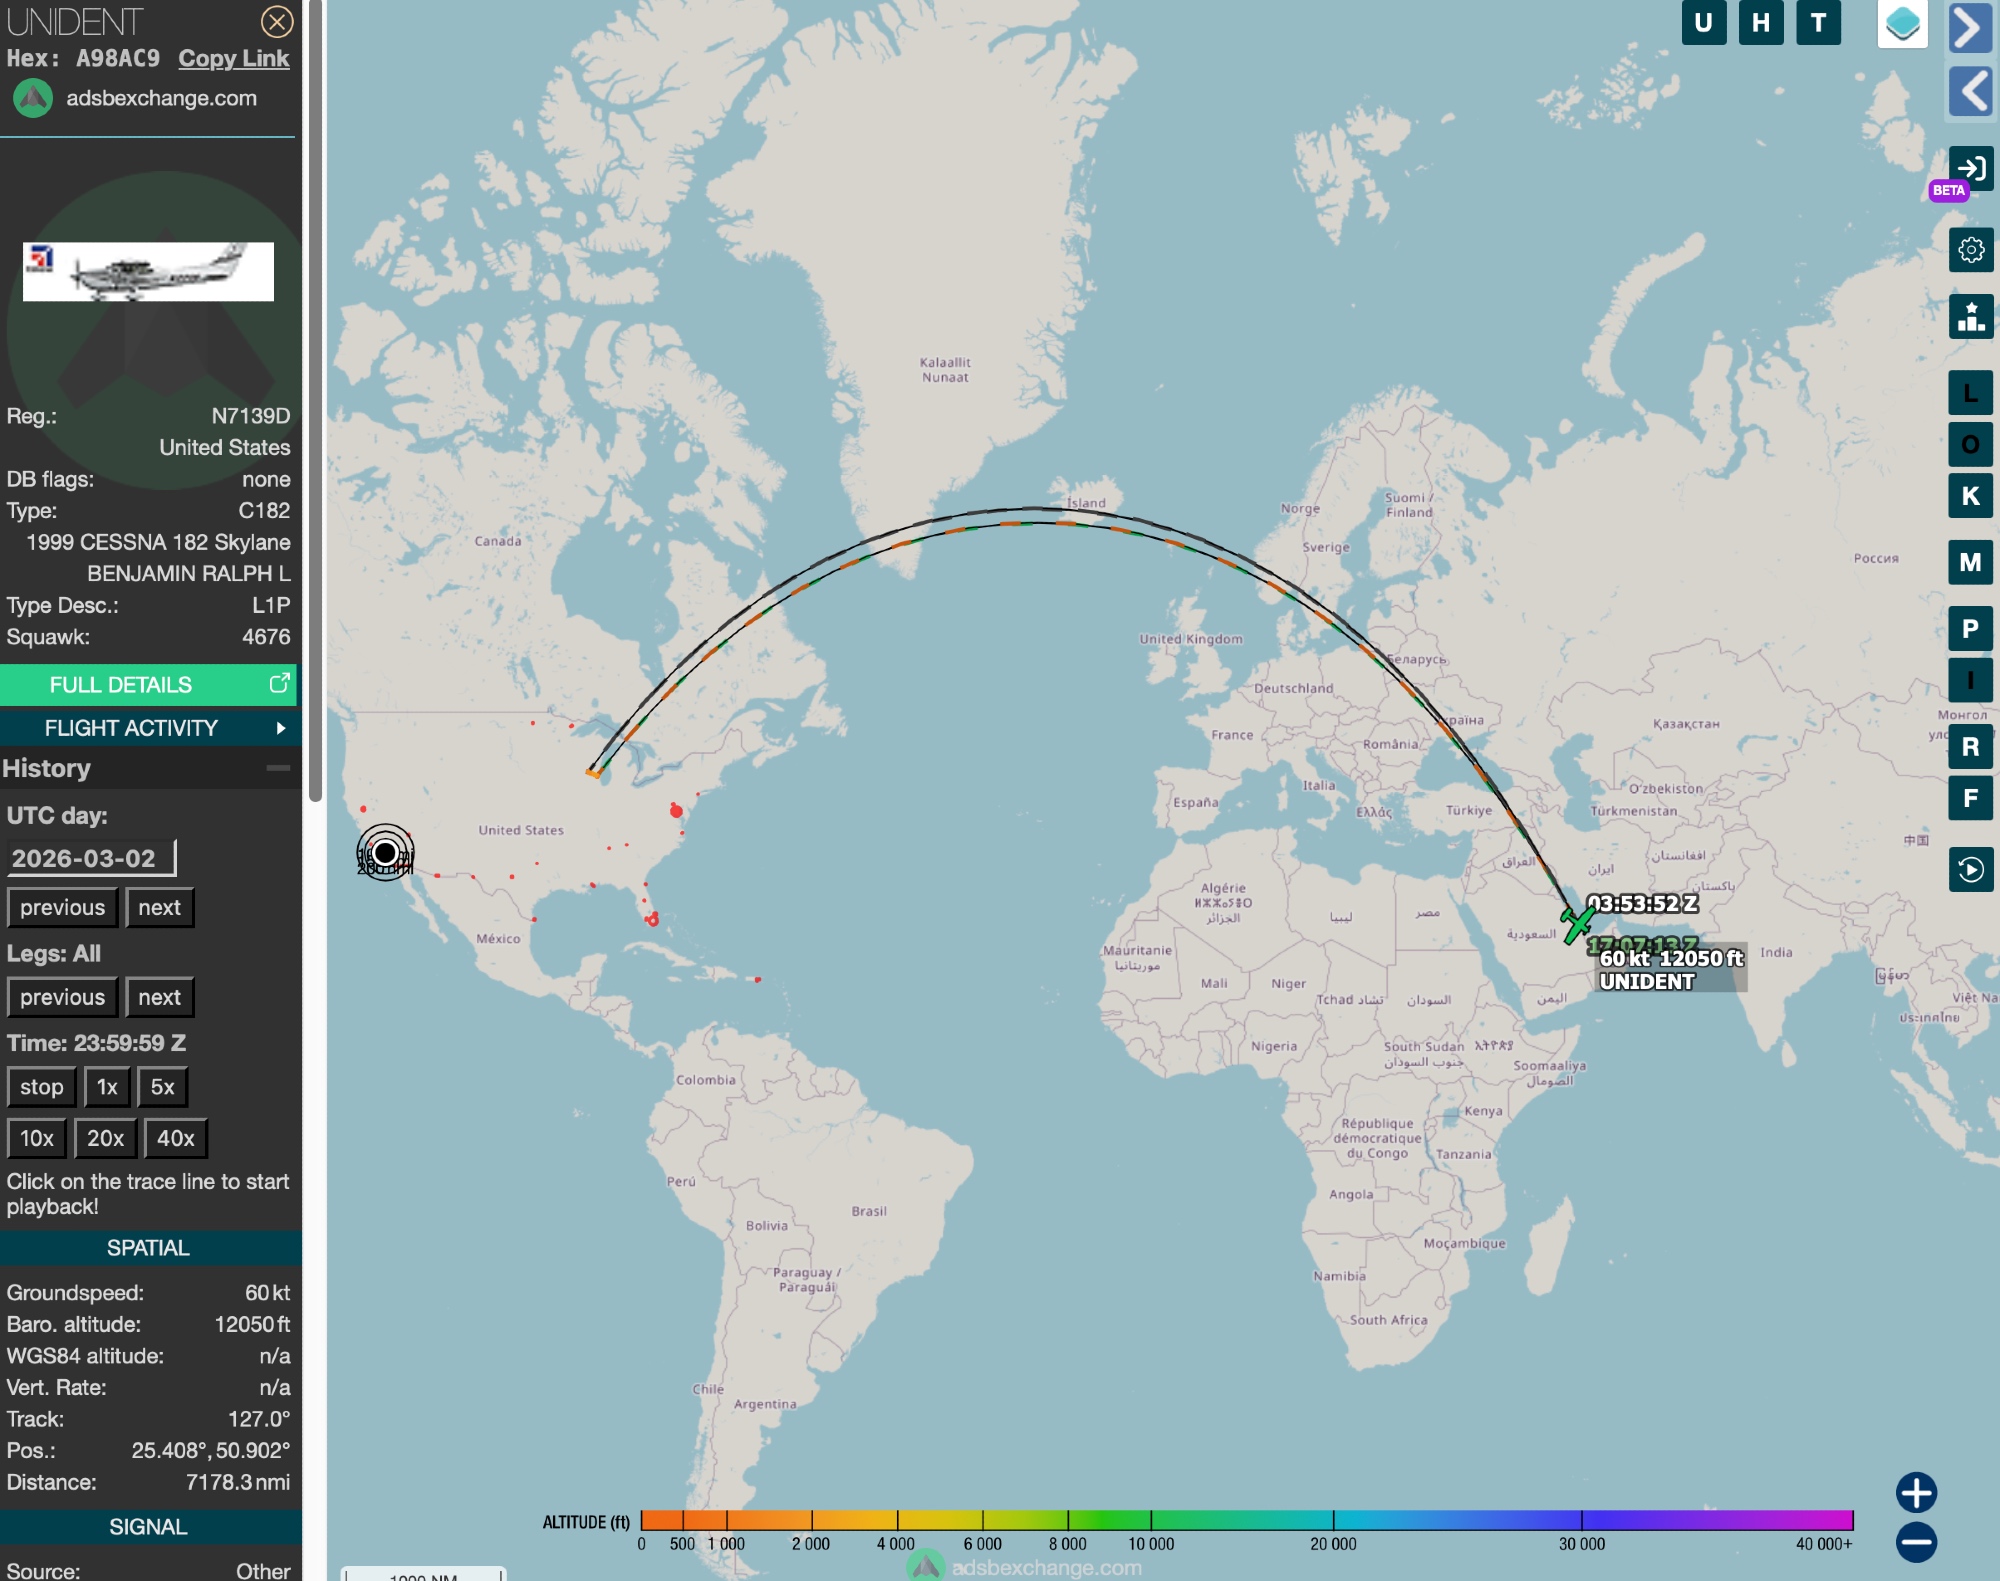The width and height of the screenshot is (2000, 1581).
Task: Open the map layers selector icon
Action: click(x=1902, y=24)
